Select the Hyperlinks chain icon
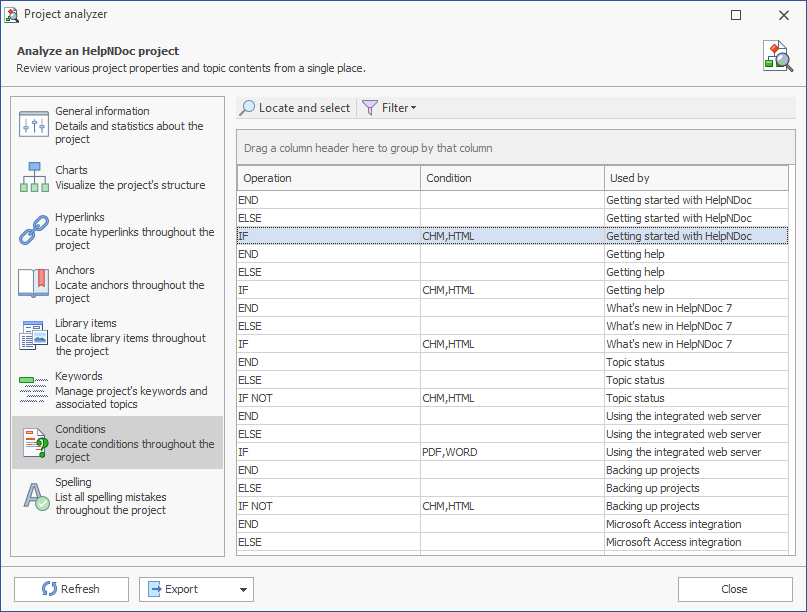The height and width of the screenshot is (612, 807). (34, 230)
